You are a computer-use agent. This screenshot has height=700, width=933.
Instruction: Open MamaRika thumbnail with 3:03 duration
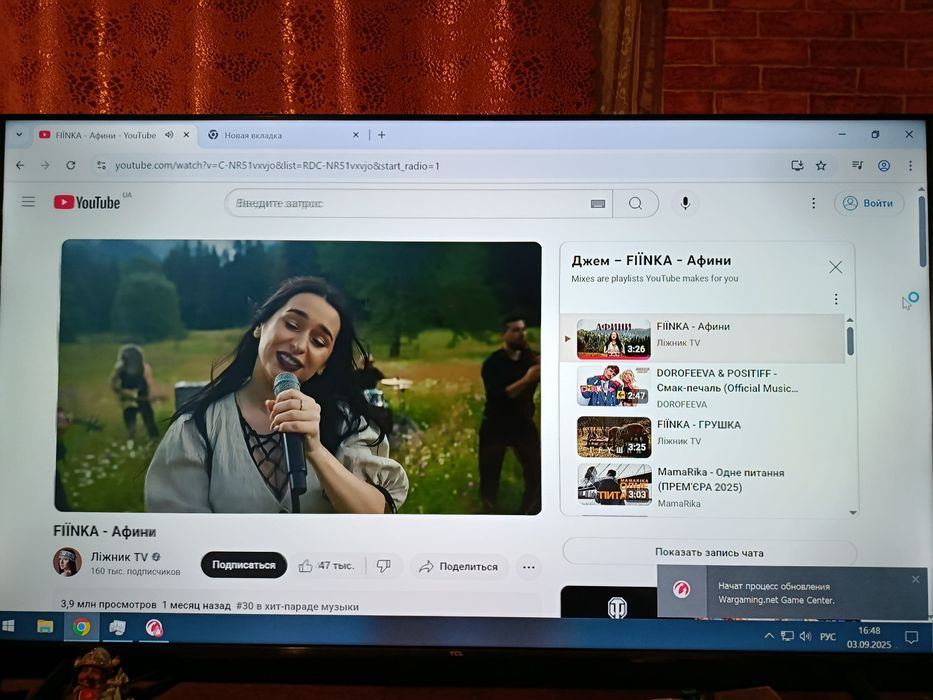(x=615, y=485)
